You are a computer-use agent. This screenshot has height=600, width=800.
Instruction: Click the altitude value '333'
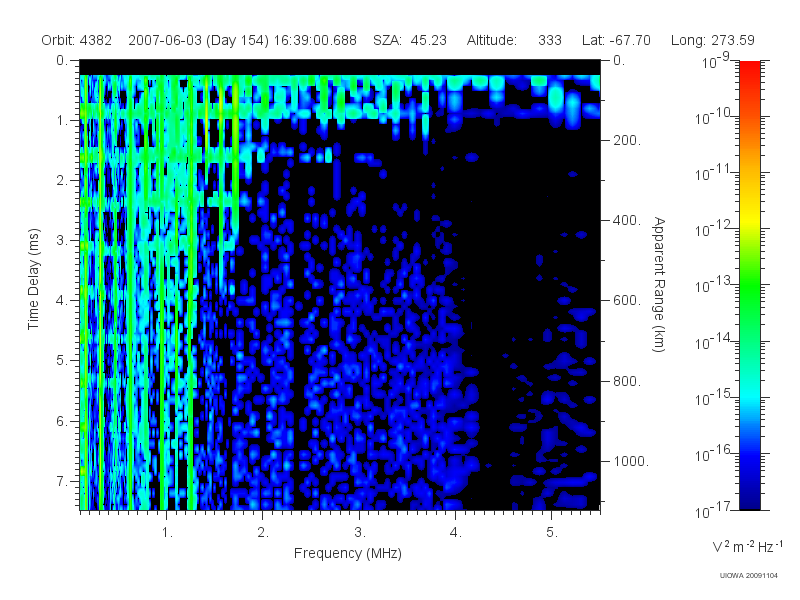549,40
